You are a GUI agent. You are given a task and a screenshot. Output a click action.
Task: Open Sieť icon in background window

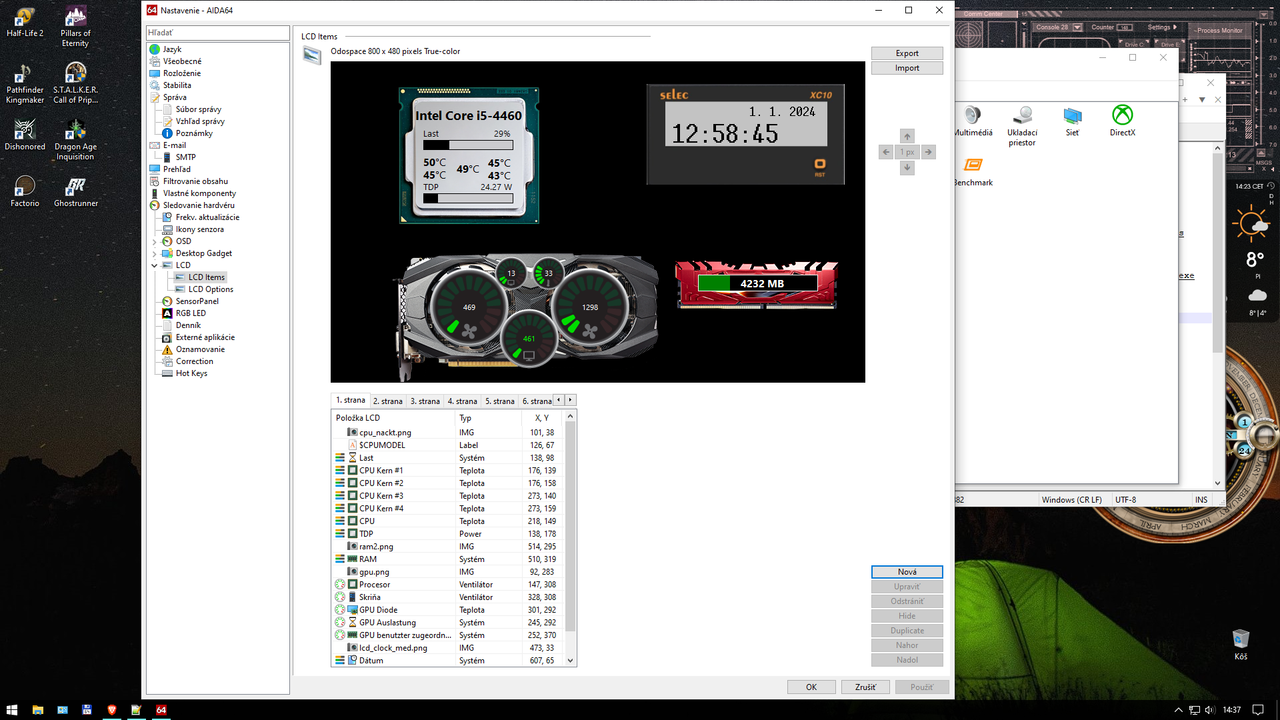coord(1072,121)
